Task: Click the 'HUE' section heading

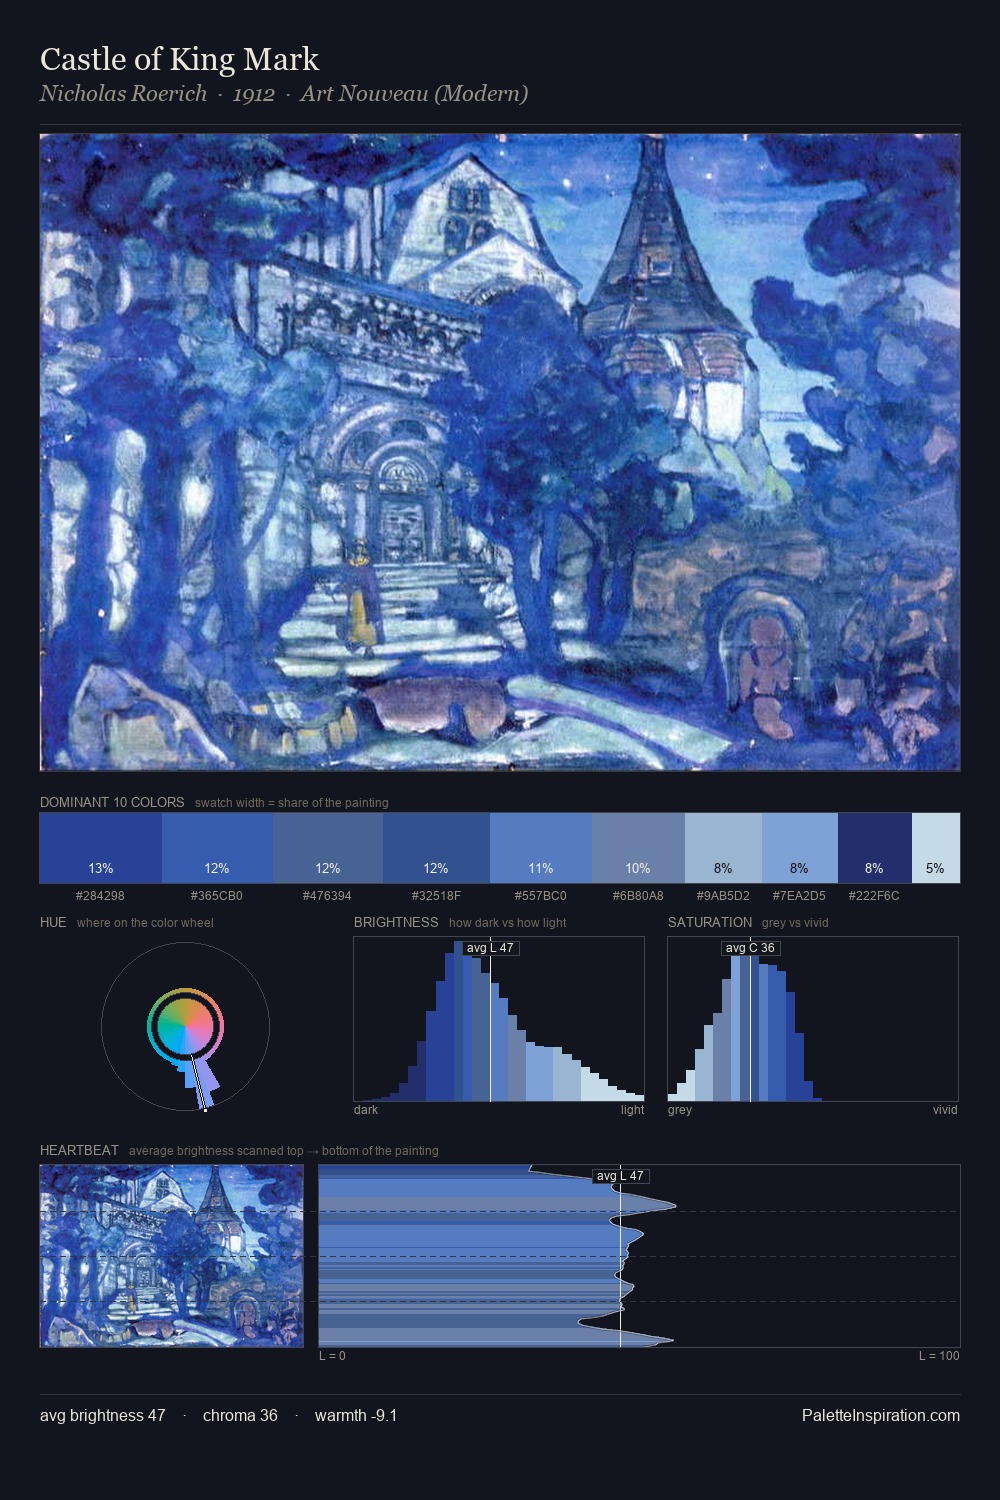Action: pos(53,922)
